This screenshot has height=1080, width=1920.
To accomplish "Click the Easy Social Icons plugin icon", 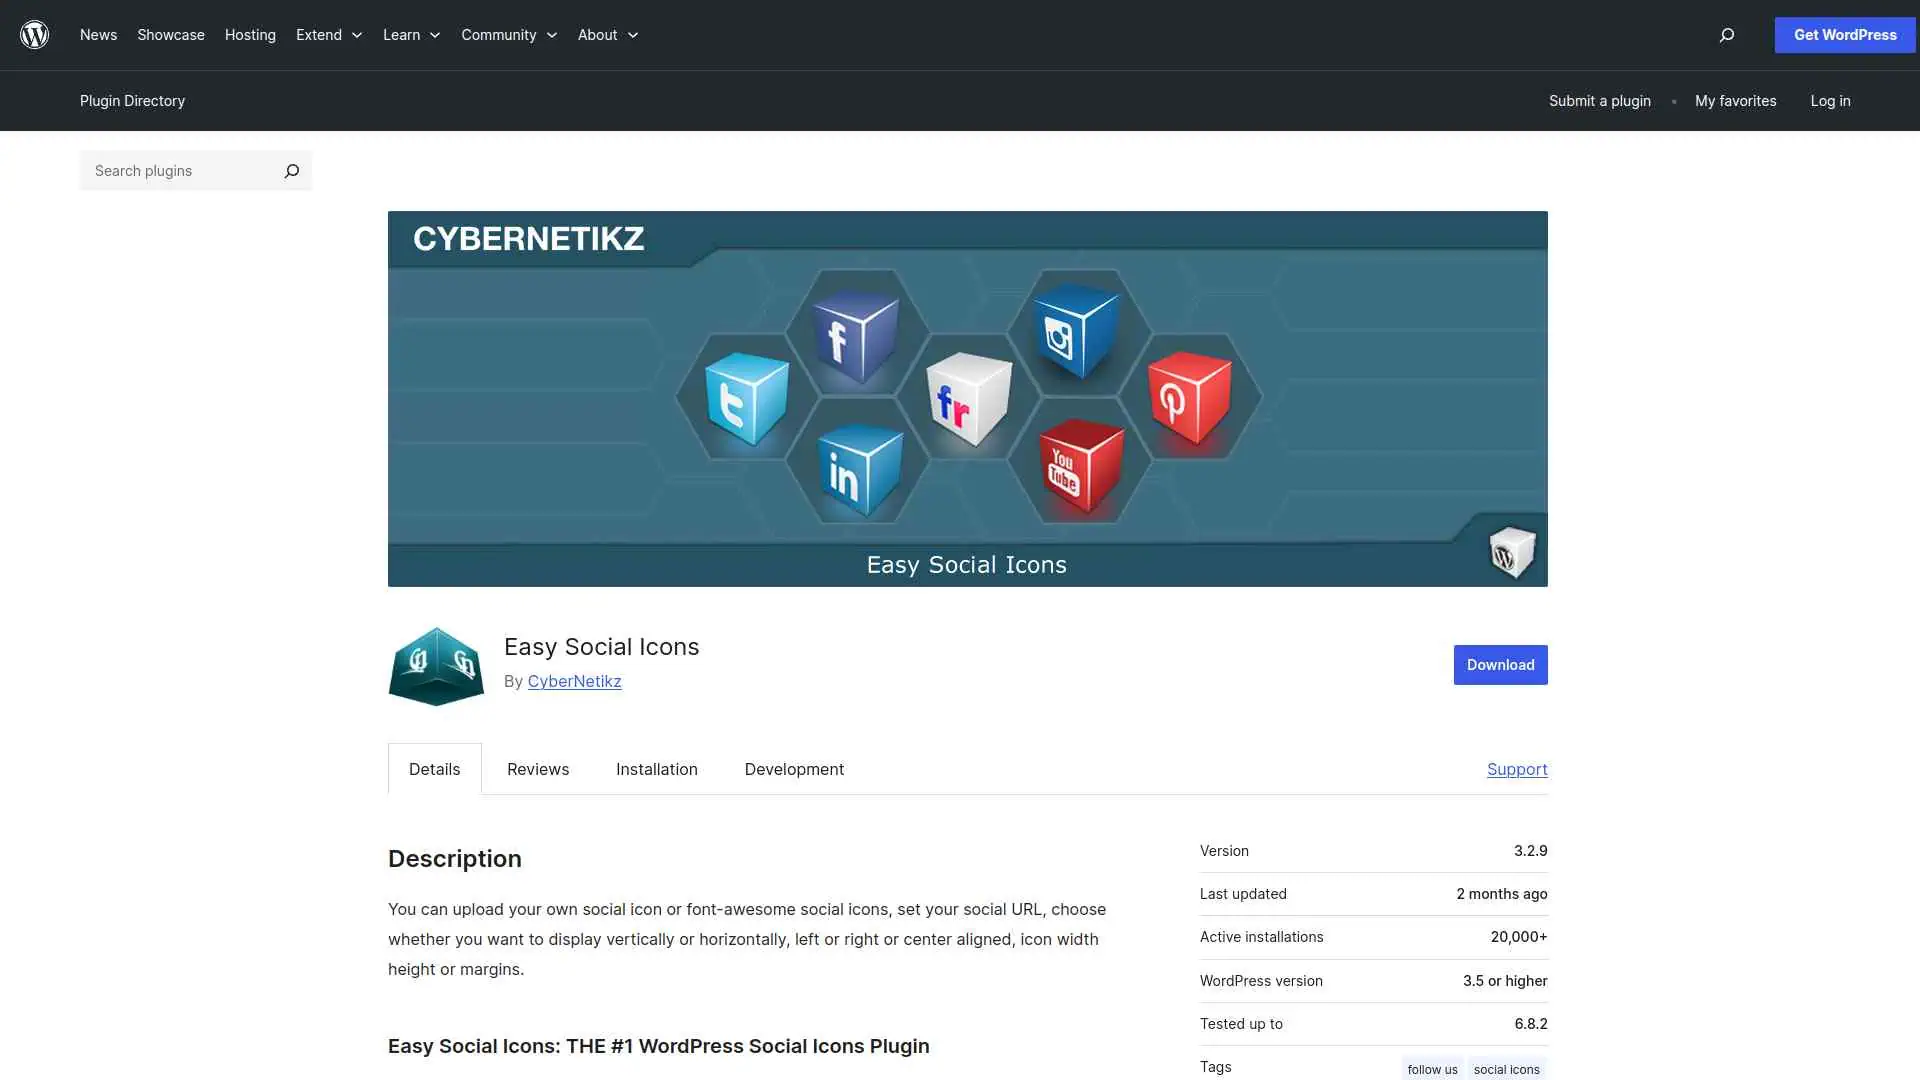I will pyautogui.click(x=435, y=666).
